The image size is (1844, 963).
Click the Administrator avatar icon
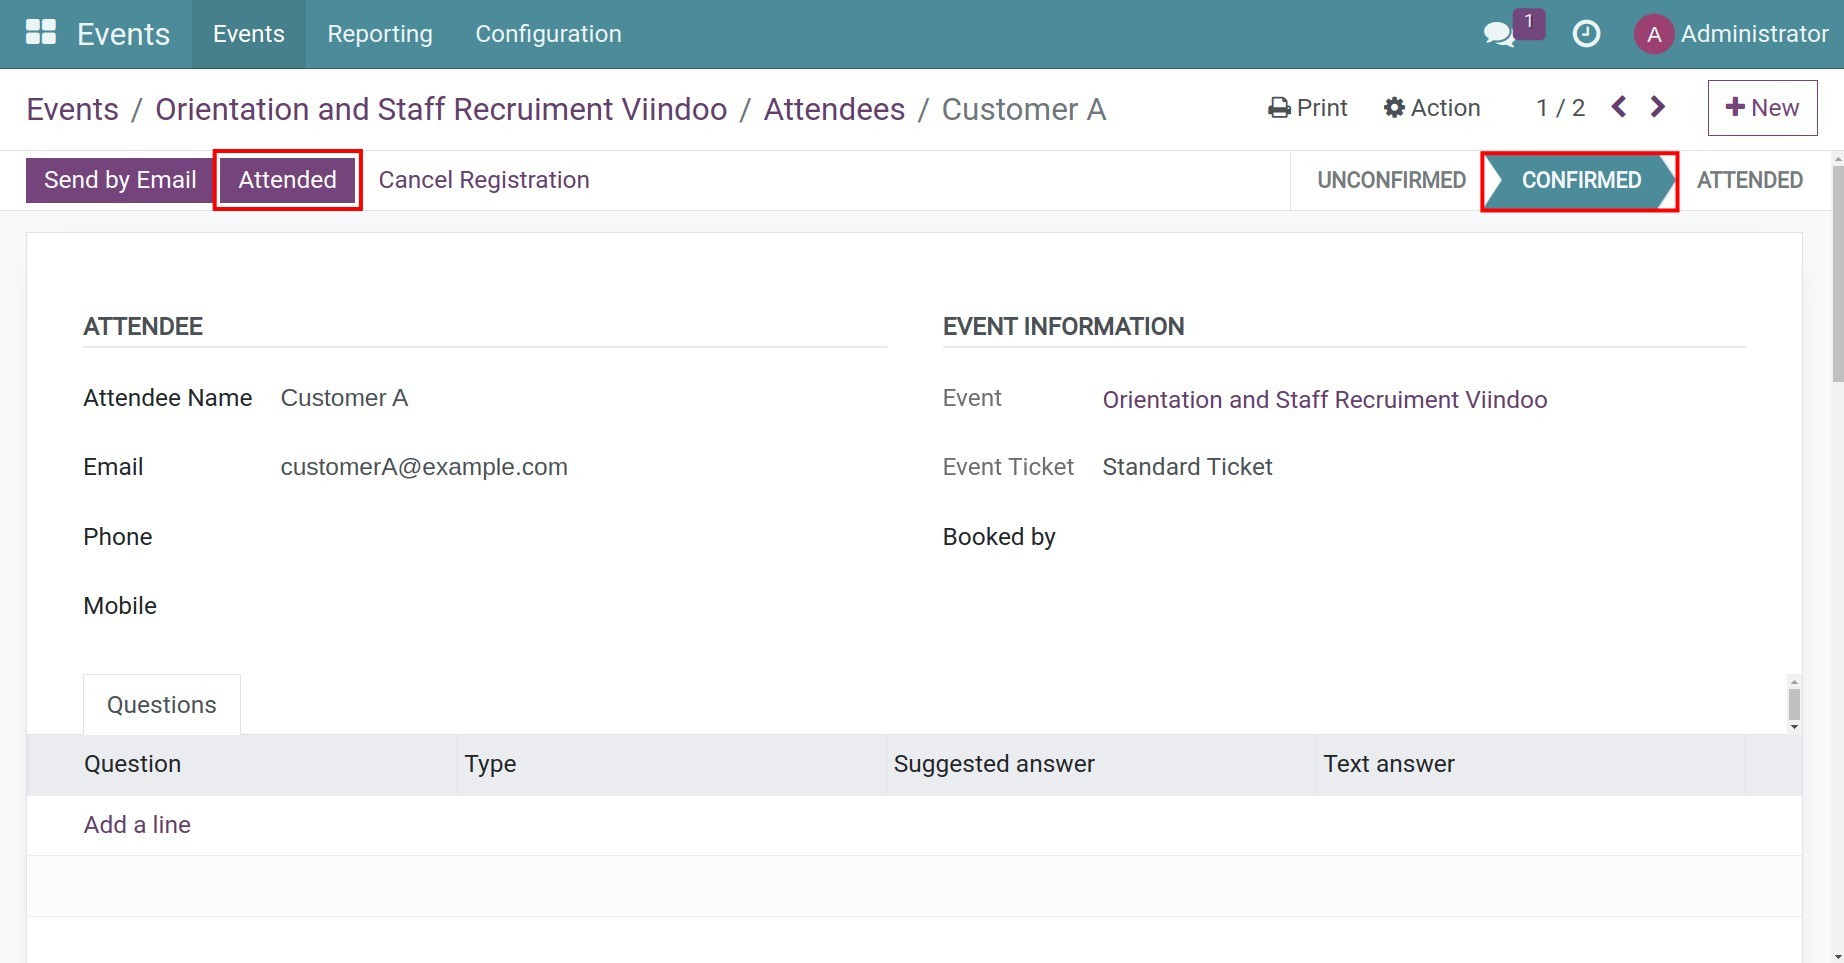[1653, 35]
